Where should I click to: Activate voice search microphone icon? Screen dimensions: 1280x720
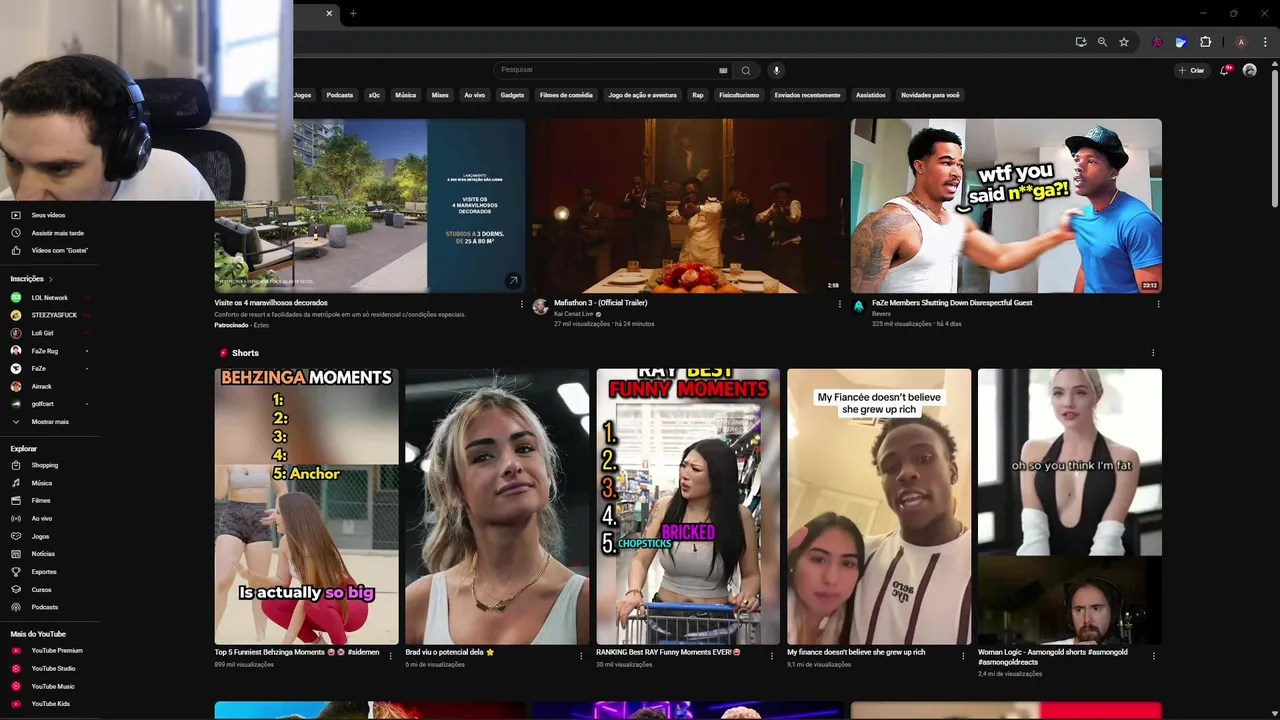click(776, 70)
